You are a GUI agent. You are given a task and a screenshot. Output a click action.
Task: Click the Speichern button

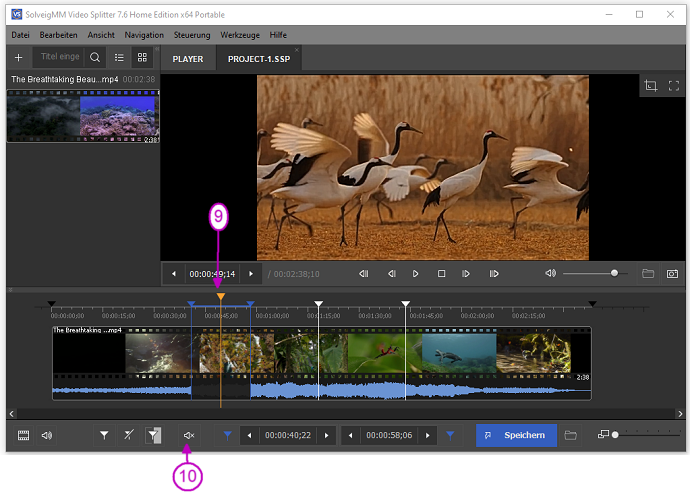(x=516, y=435)
